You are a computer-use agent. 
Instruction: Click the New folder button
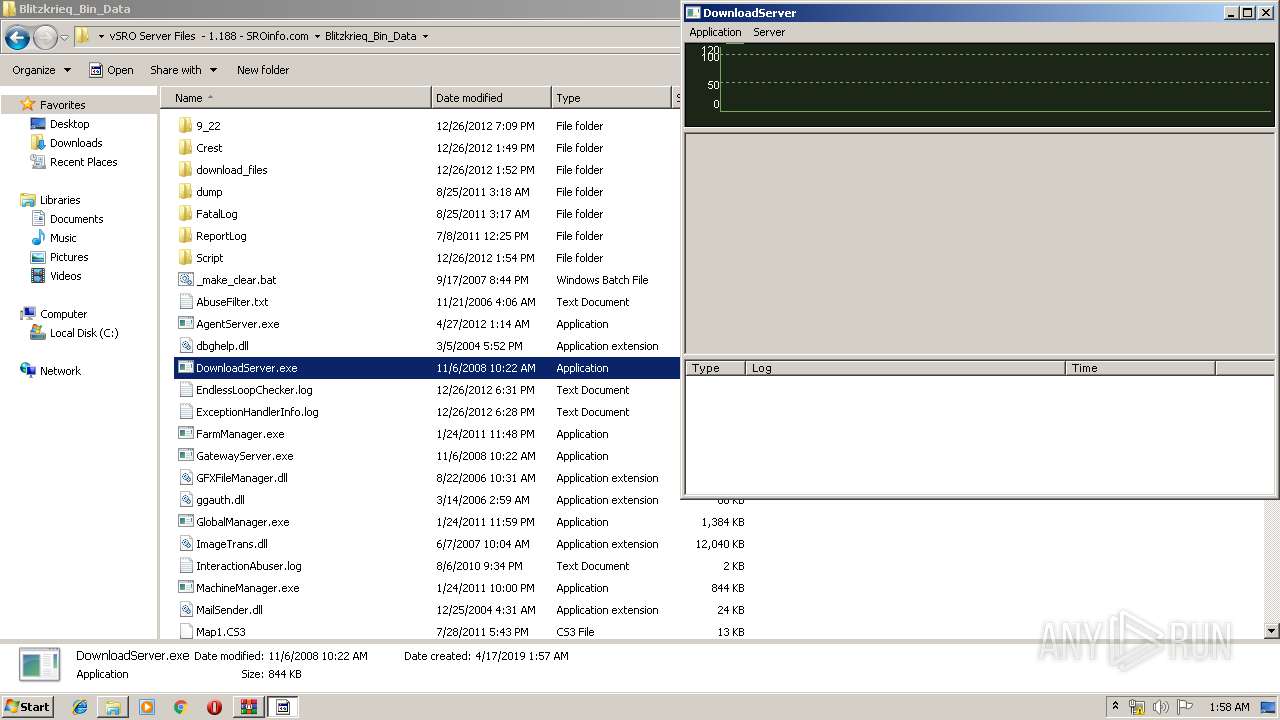[263, 70]
